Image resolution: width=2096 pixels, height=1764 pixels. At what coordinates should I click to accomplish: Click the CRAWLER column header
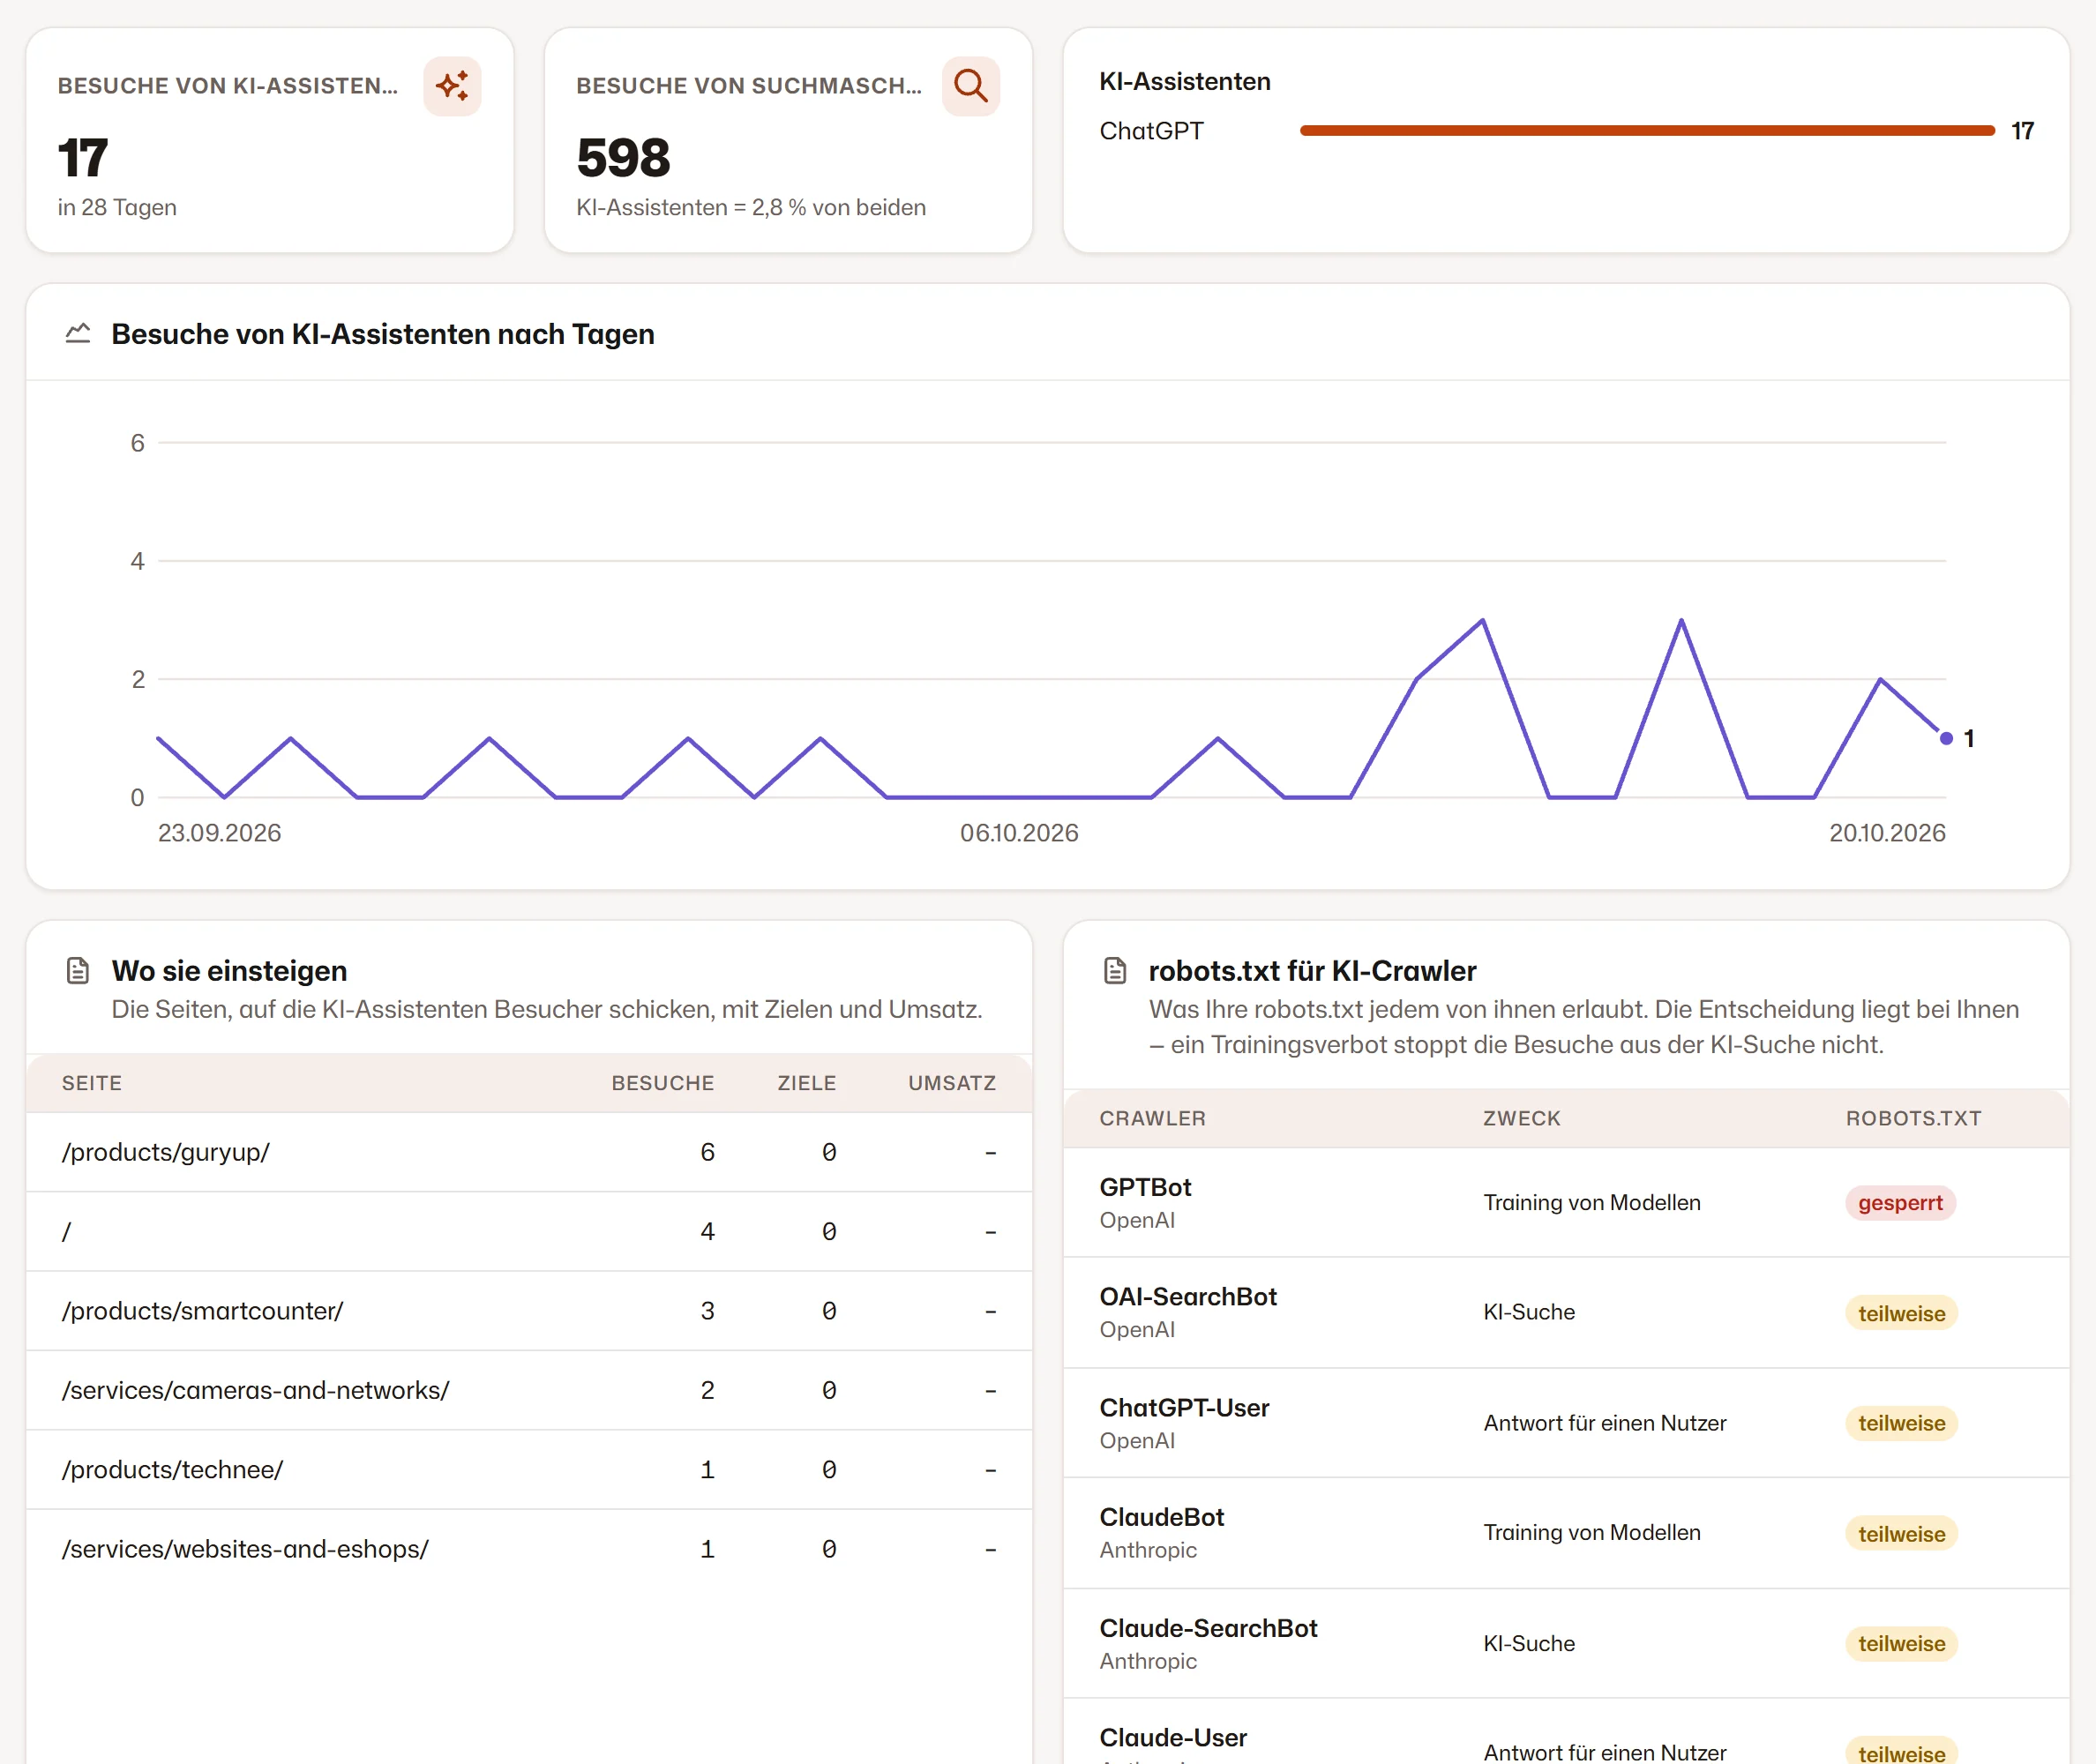pyautogui.click(x=1152, y=1118)
